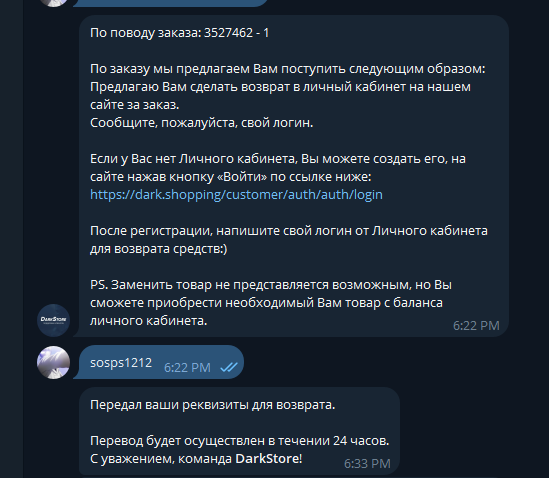
Task: Click the double-check read receipt icon
Action: point(229,367)
